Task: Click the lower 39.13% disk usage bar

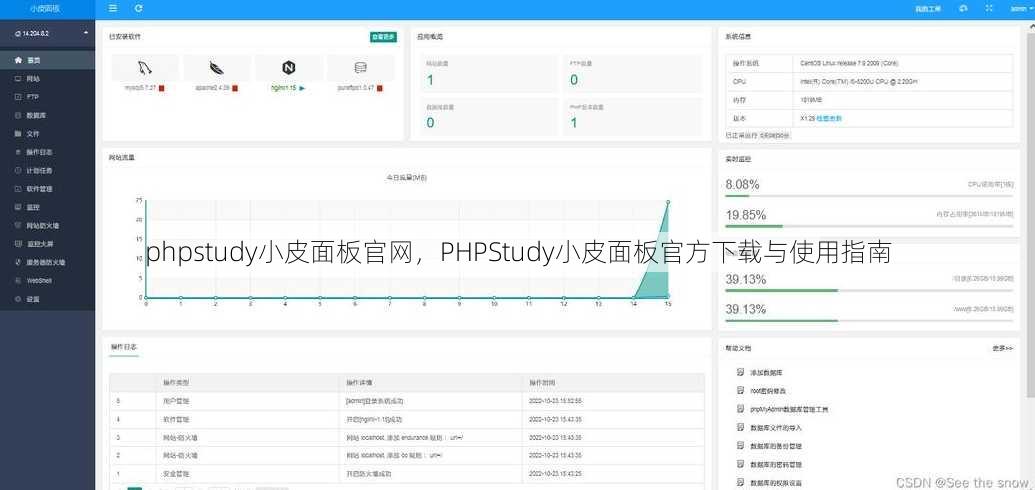Action: [869, 321]
